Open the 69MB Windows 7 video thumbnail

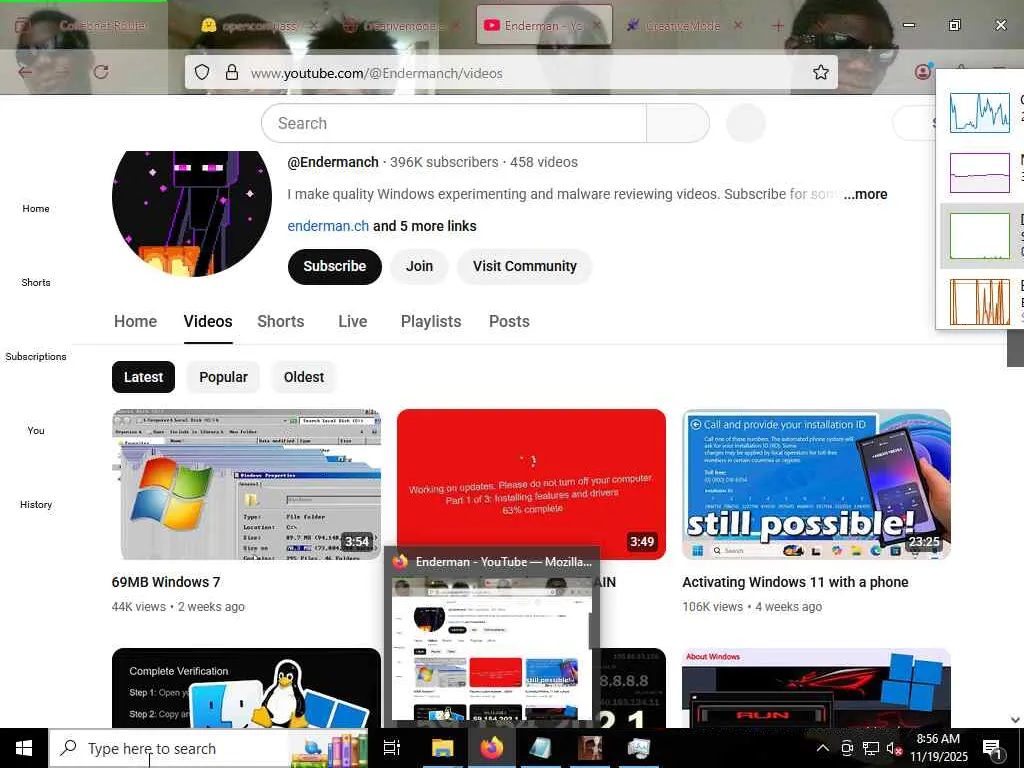246,485
